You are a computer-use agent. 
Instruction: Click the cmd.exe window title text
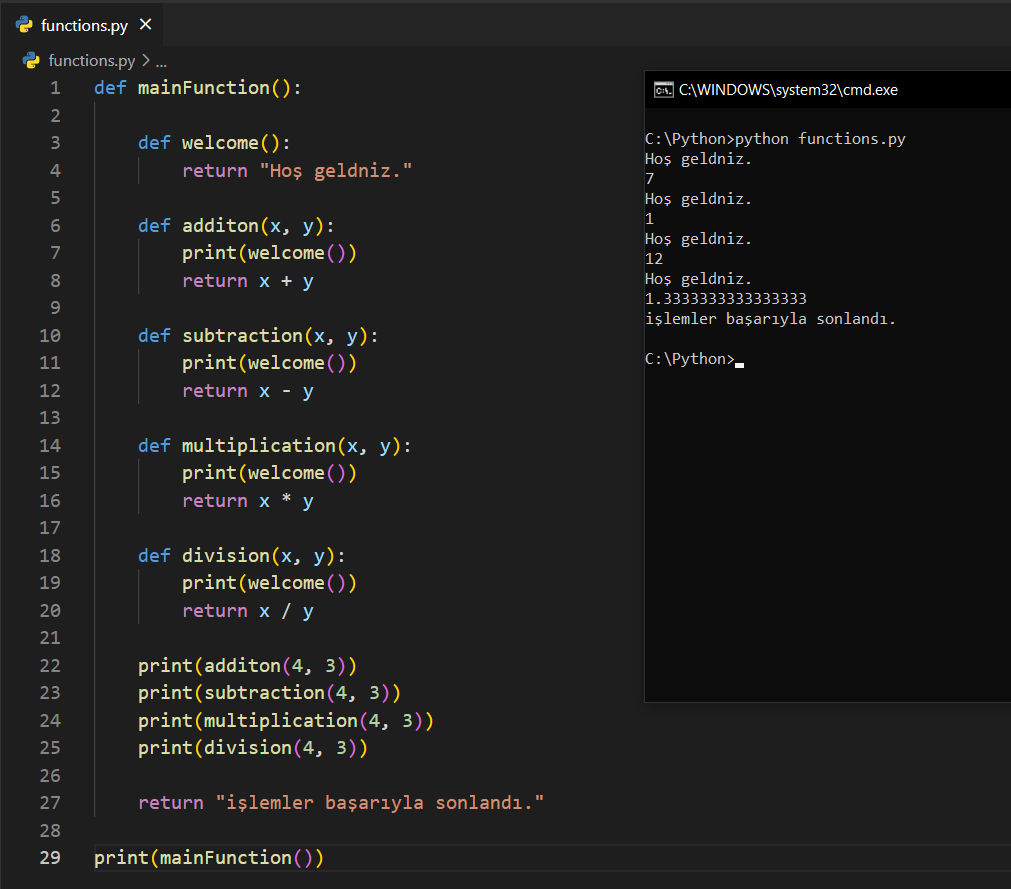pyautogui.click(x=788, y=90)
